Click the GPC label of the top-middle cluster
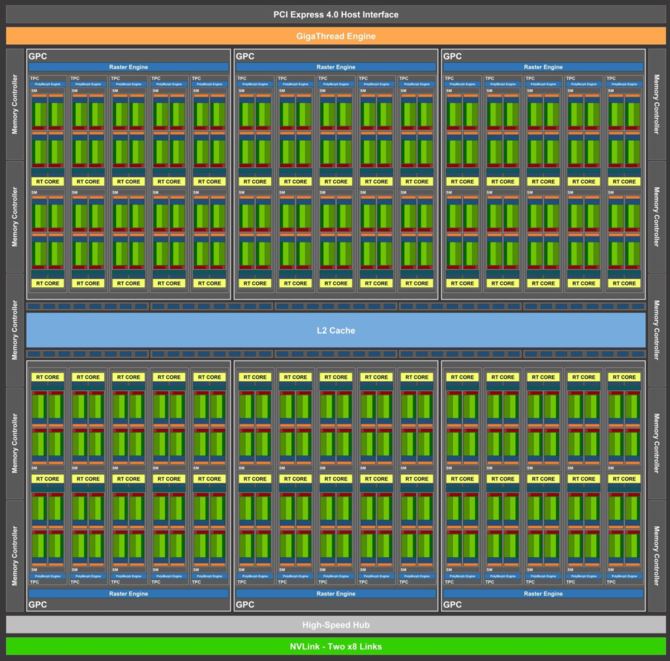Viewport: 670px width, 661px height. (x=245, y=56)
